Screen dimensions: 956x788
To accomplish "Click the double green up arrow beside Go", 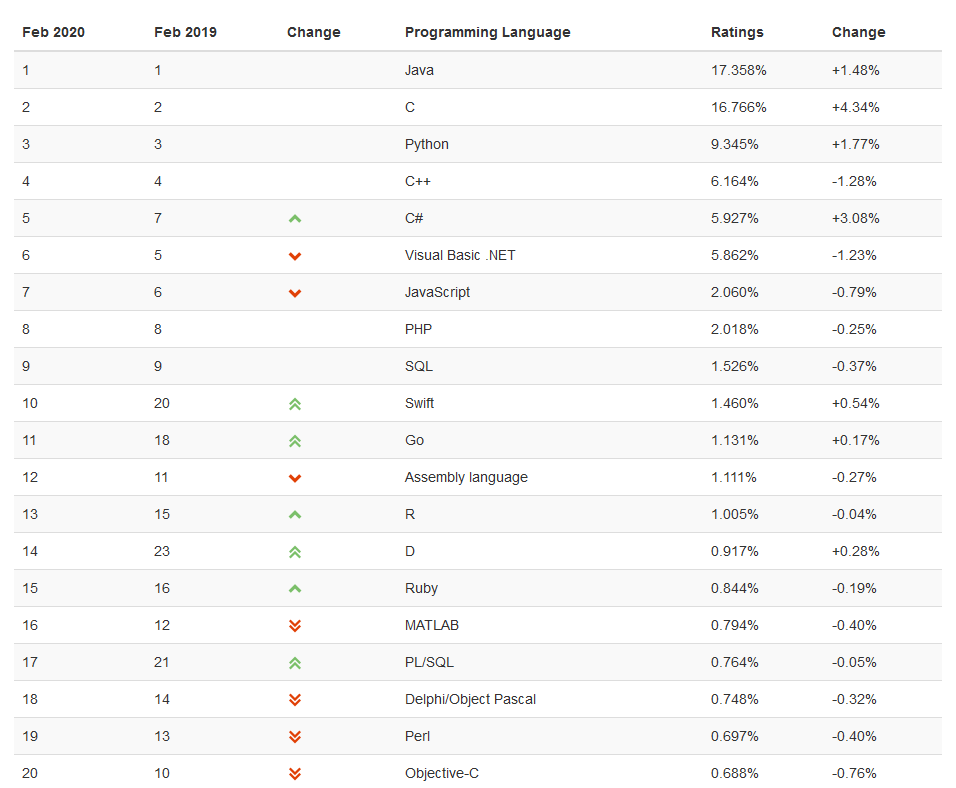I will click(x=295, y=441).
